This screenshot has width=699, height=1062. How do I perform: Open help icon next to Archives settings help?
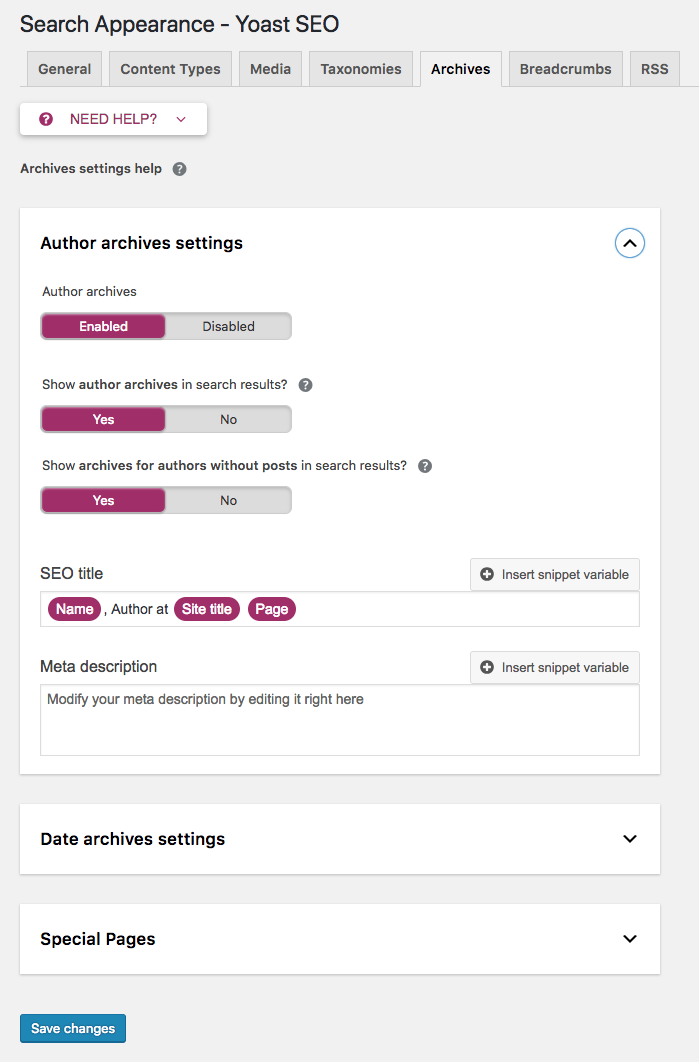coord(179,169)
